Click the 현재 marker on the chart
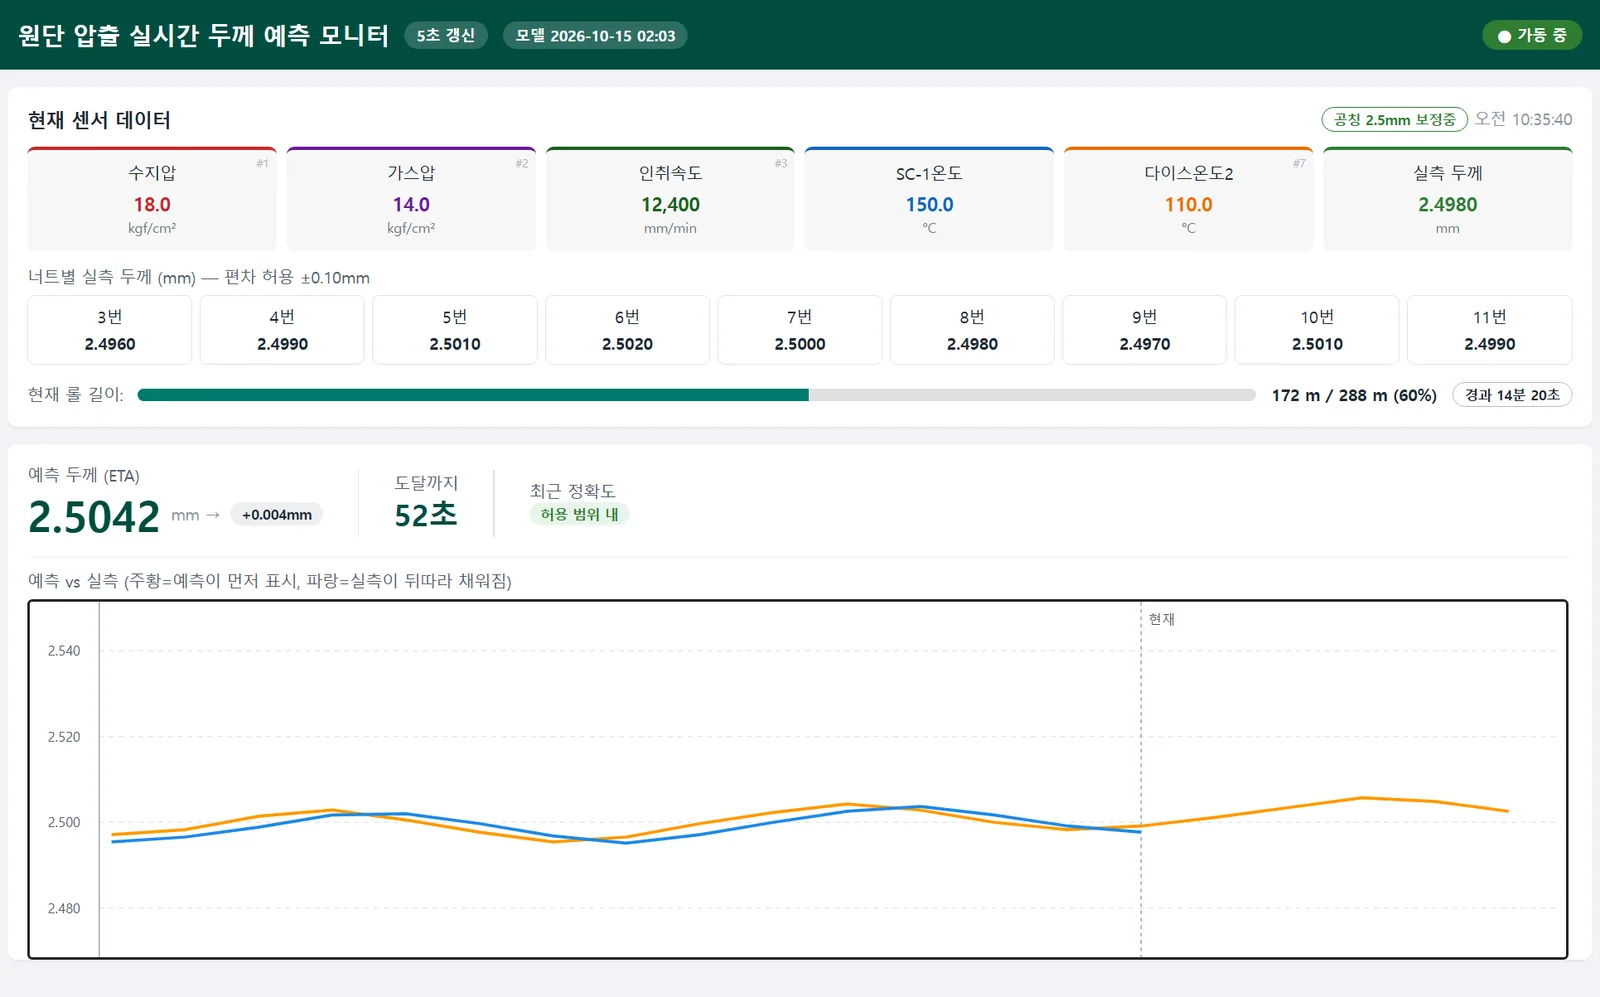This screenshot has width=1600, height=997. 1161,619
